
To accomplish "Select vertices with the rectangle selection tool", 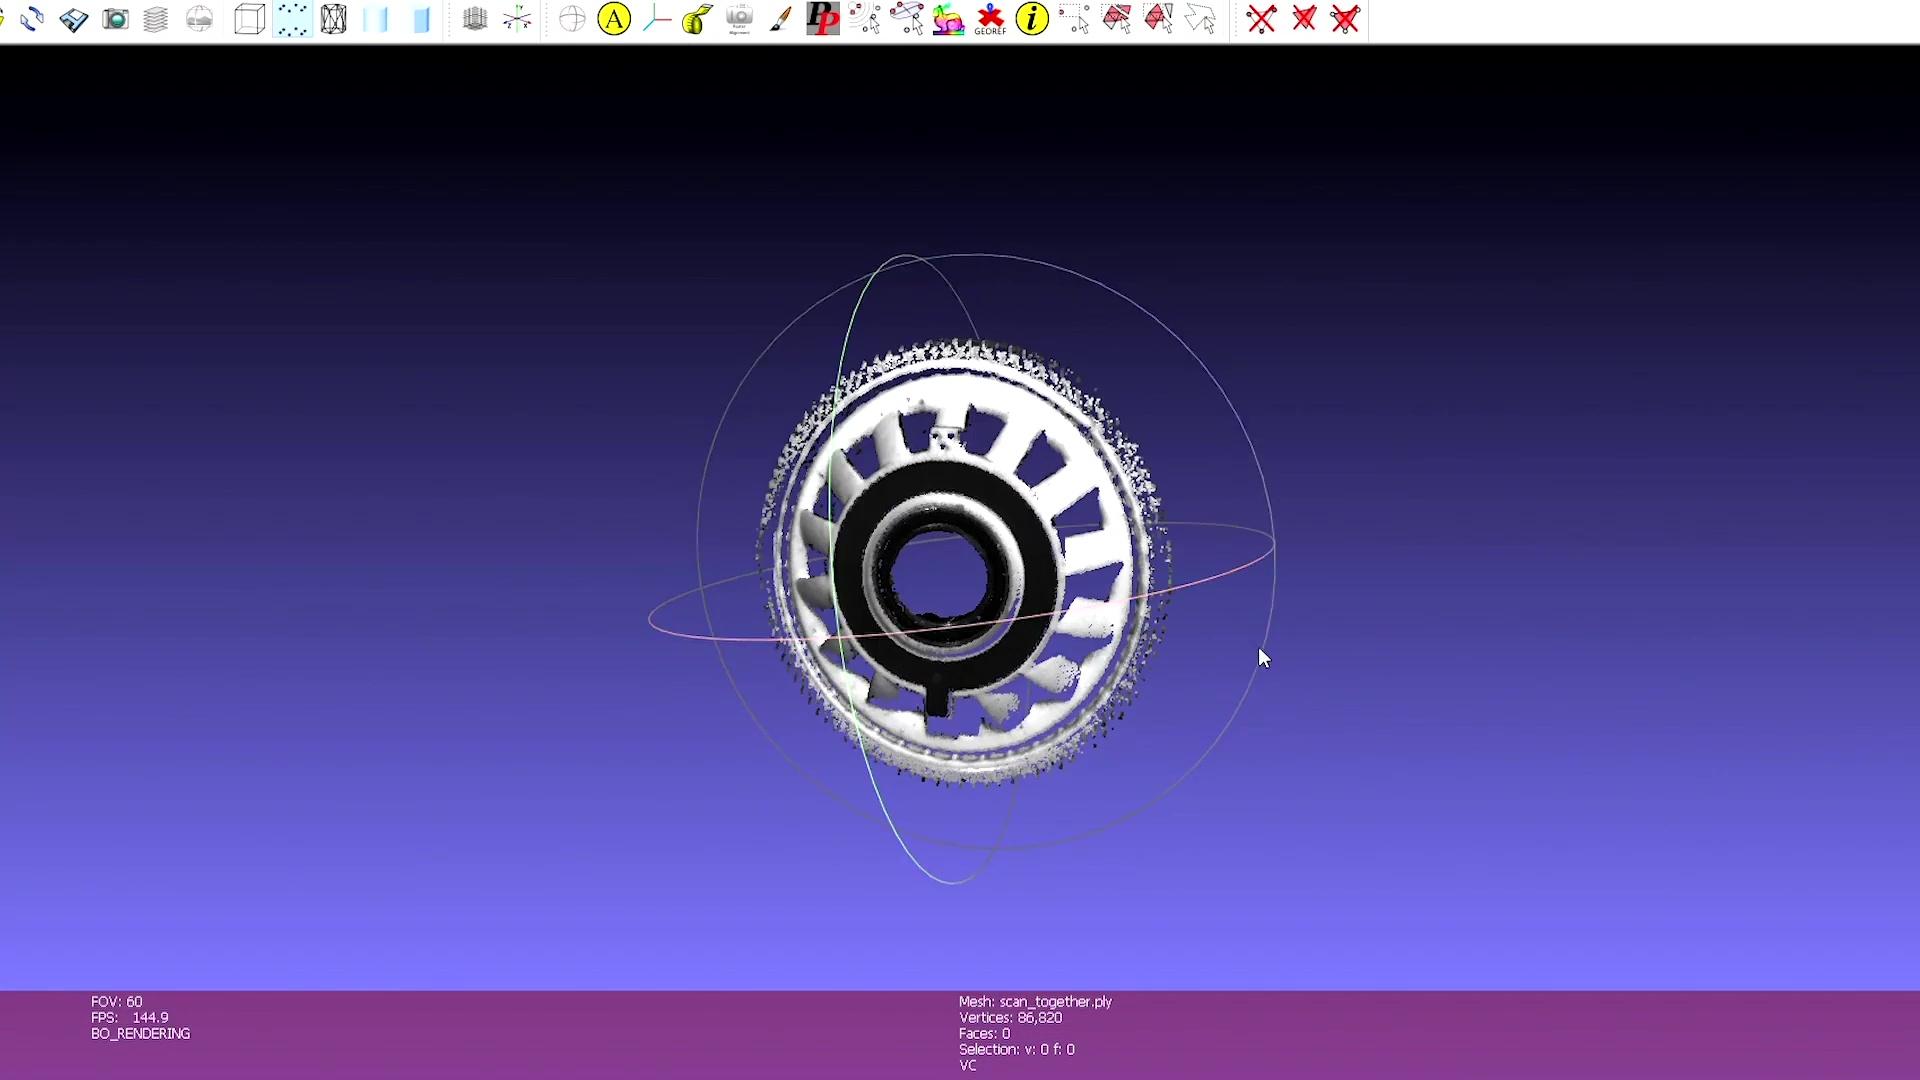I will point(1077,19).
